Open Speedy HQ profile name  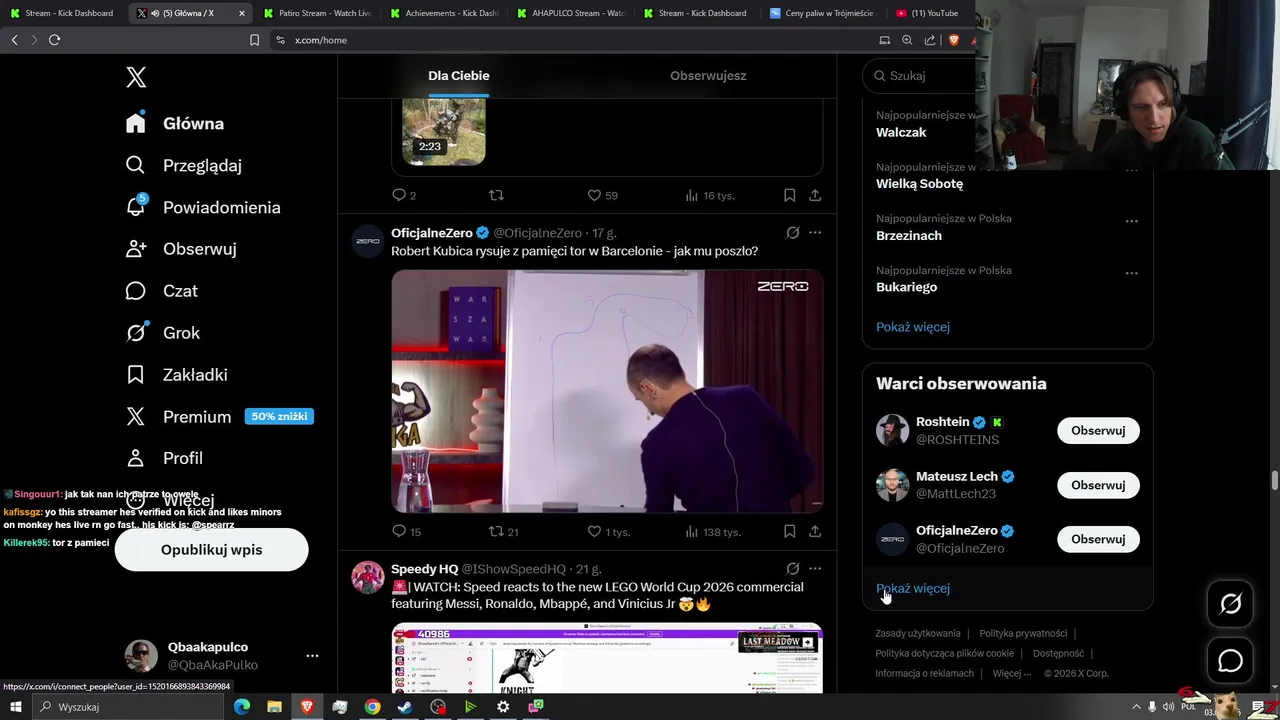pos(424,569)
